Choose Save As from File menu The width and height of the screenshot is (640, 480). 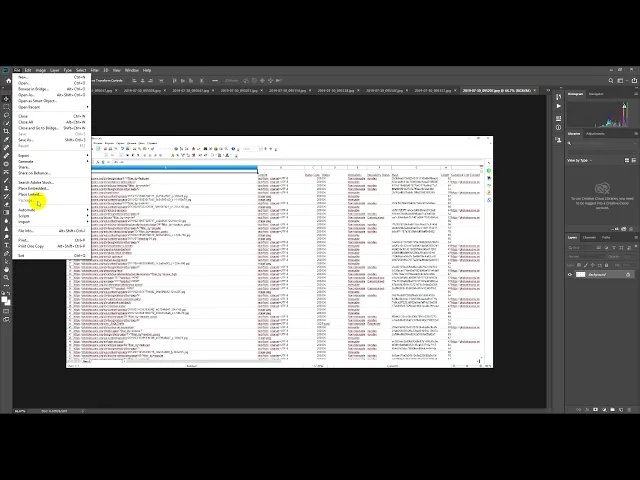pos(52,140)
